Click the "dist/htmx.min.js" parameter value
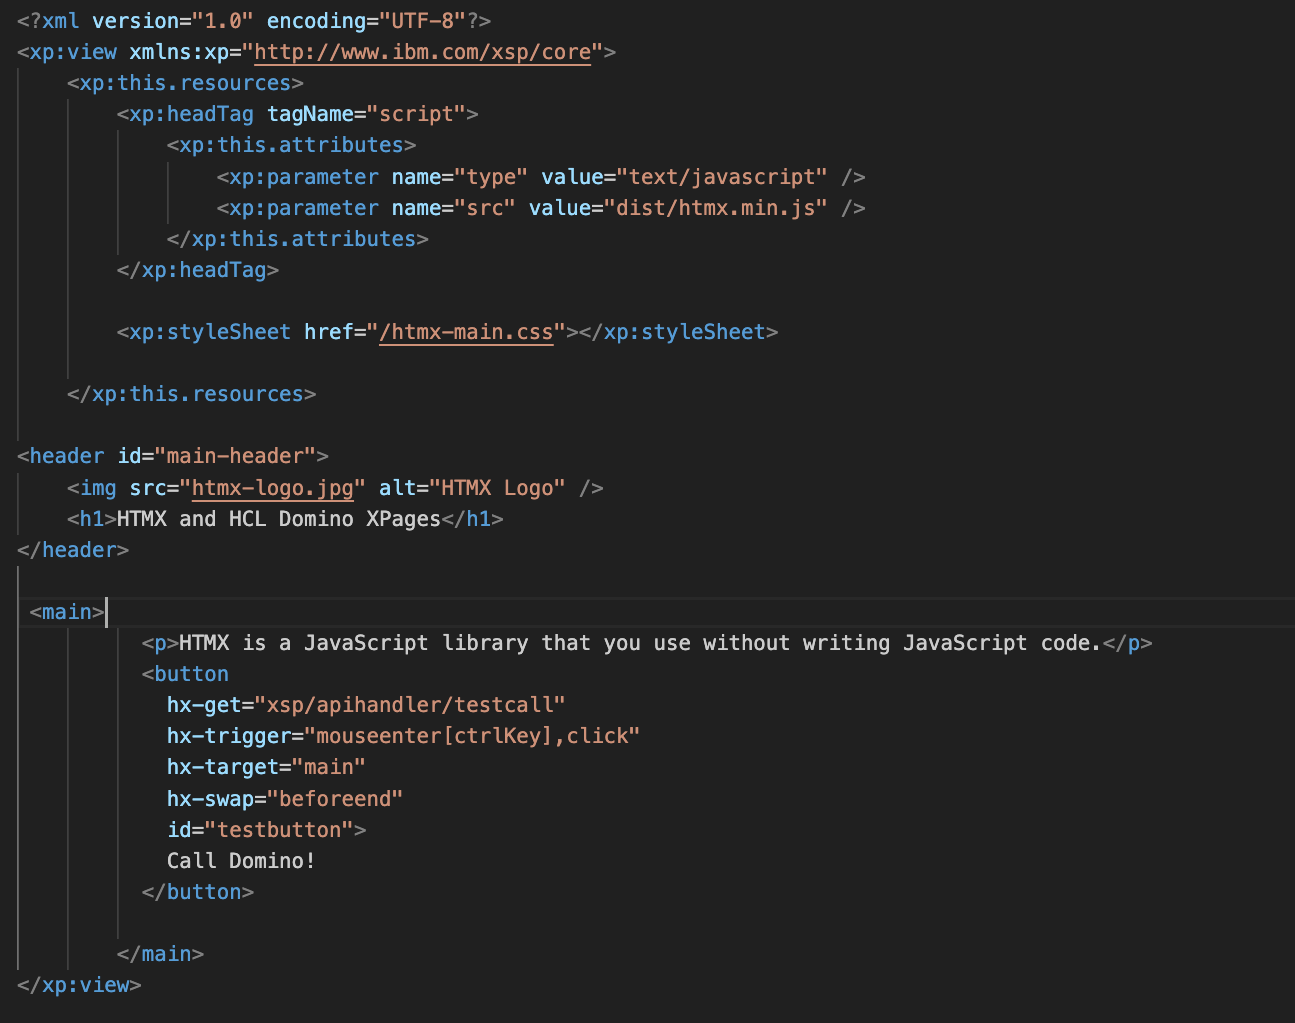The image size is (1295, 1023). pos(716,208)
